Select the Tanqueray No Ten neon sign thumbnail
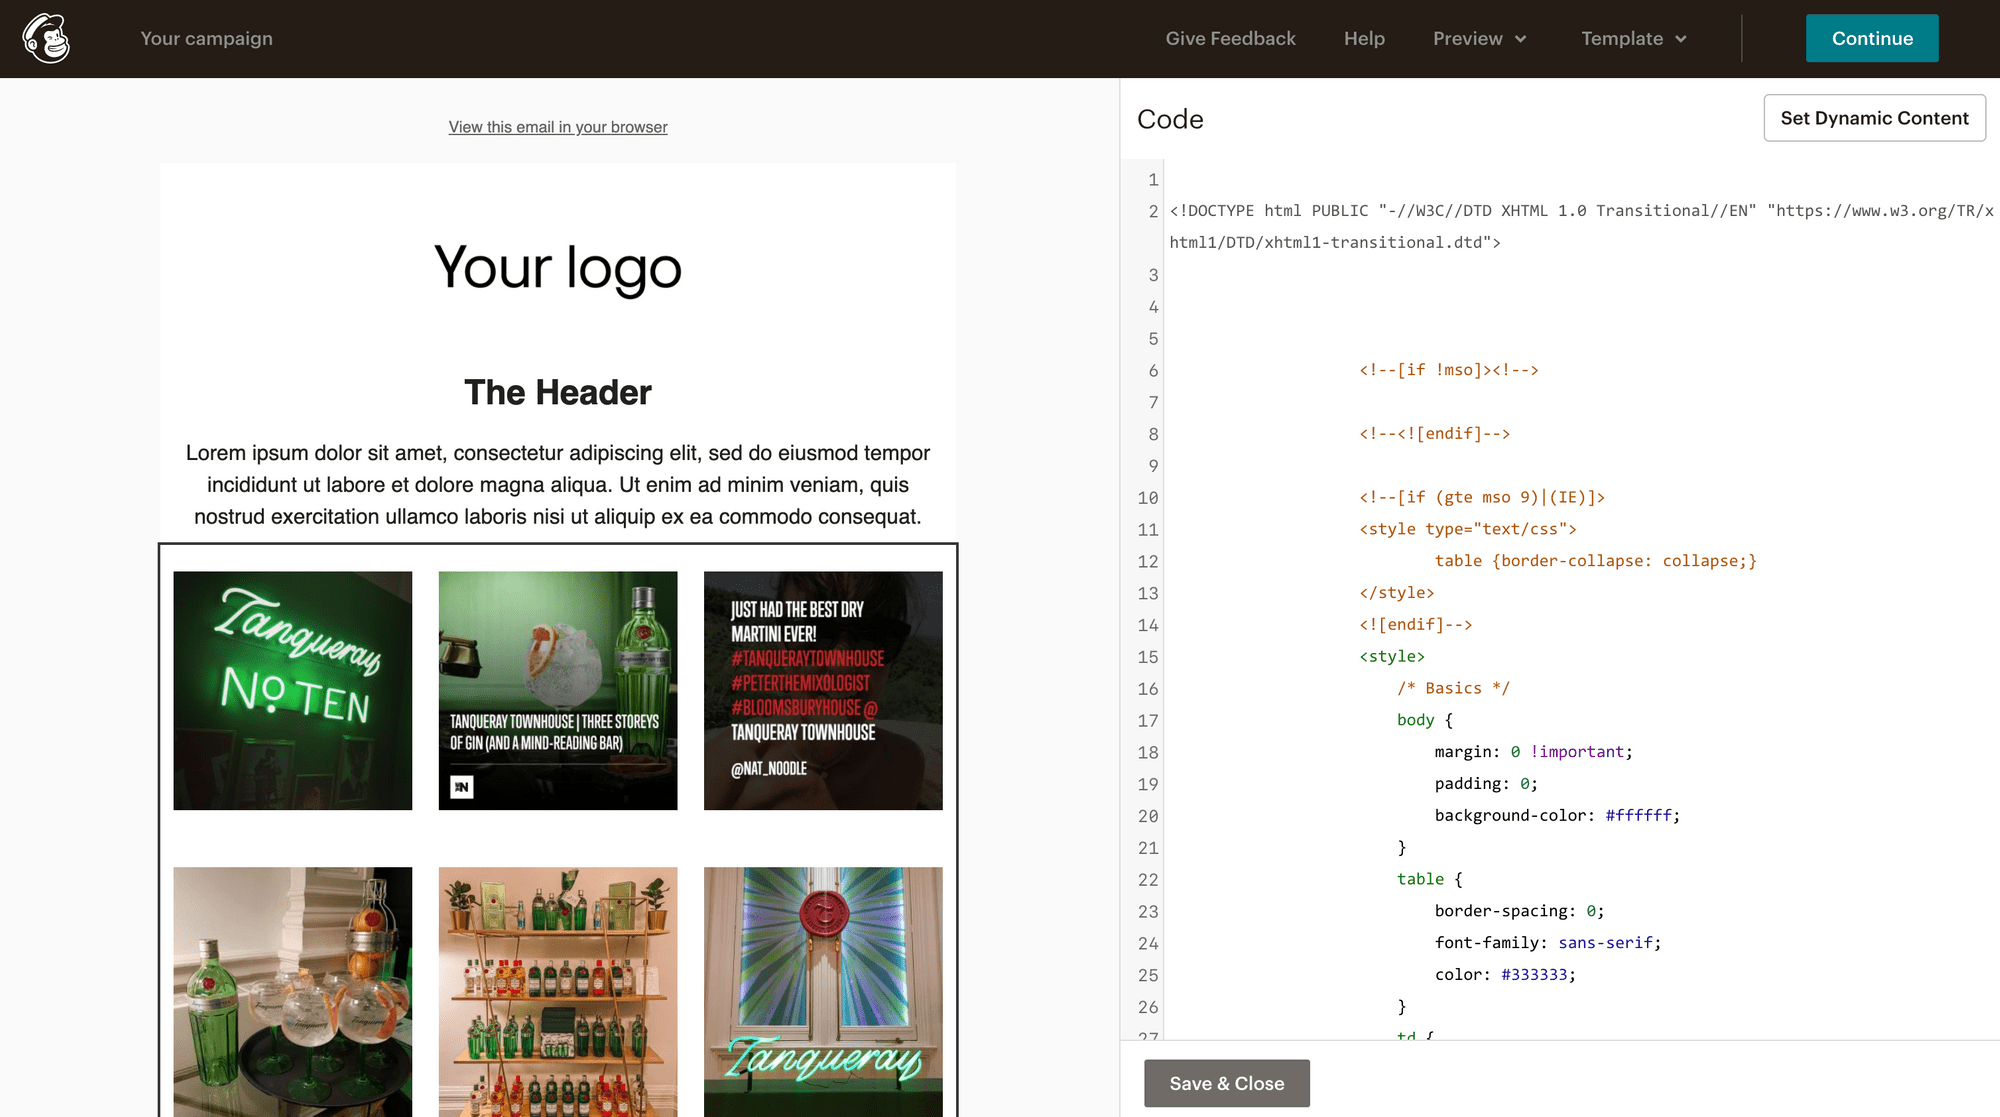This screenshot has width=2000, height=1117. 293,690
